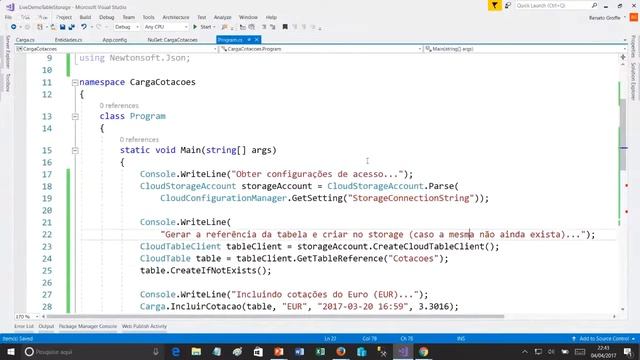Open Microsoft Edge from the taskbar
The width and height of the screenshot is (640, 360).
point(176,351)
